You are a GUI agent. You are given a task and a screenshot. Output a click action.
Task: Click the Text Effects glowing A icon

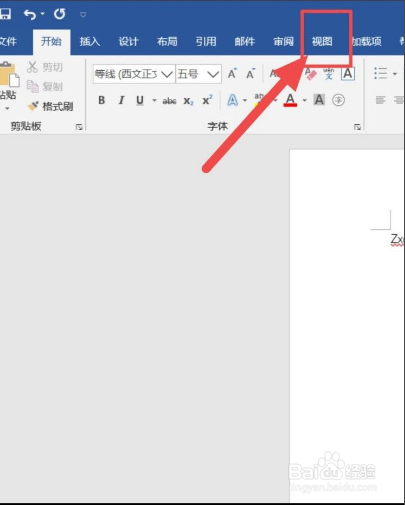233,100
